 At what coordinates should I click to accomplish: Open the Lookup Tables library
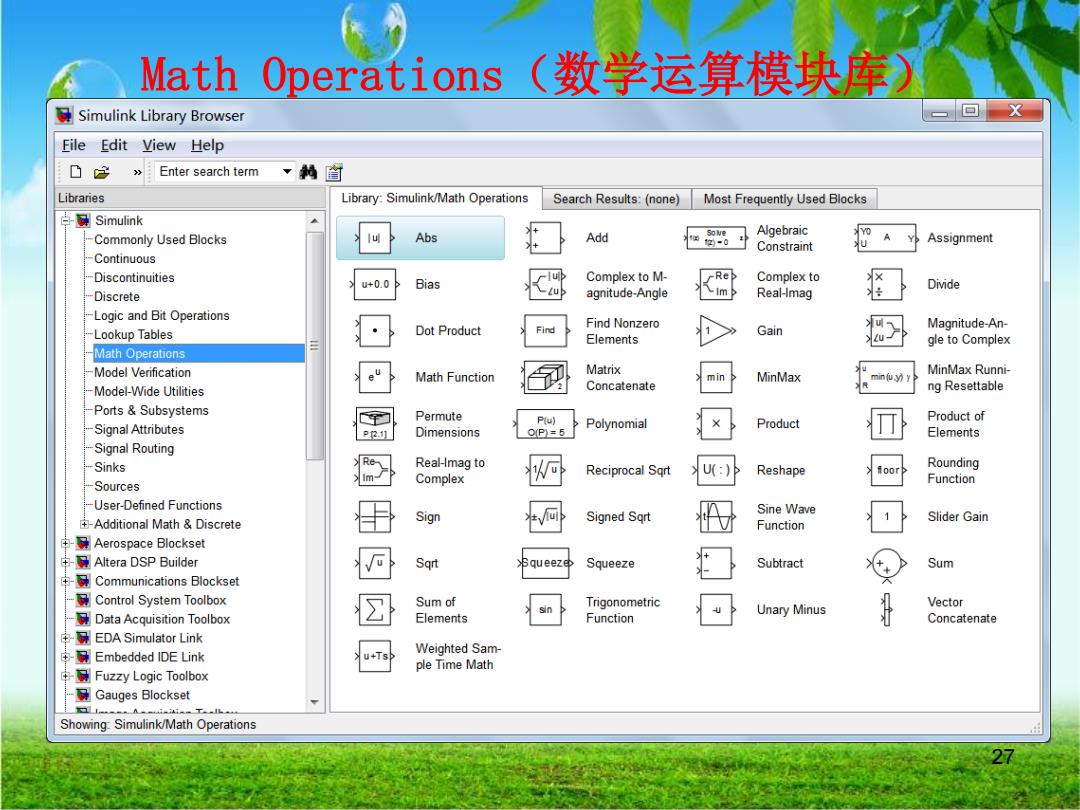point(134,335)
